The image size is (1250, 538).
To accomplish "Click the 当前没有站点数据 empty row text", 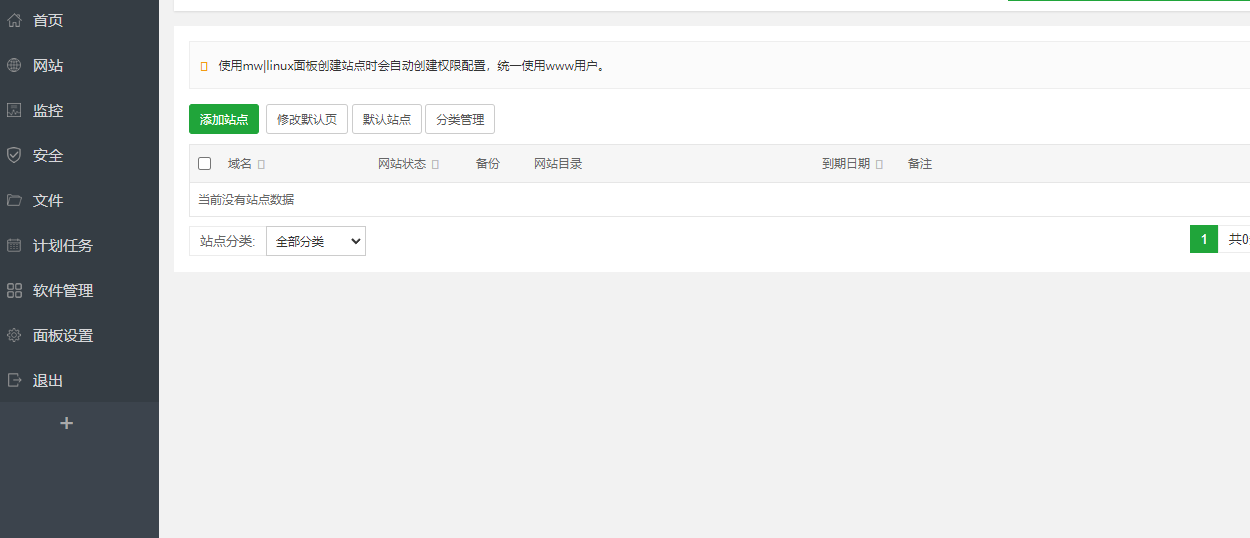I will point(246,200).
